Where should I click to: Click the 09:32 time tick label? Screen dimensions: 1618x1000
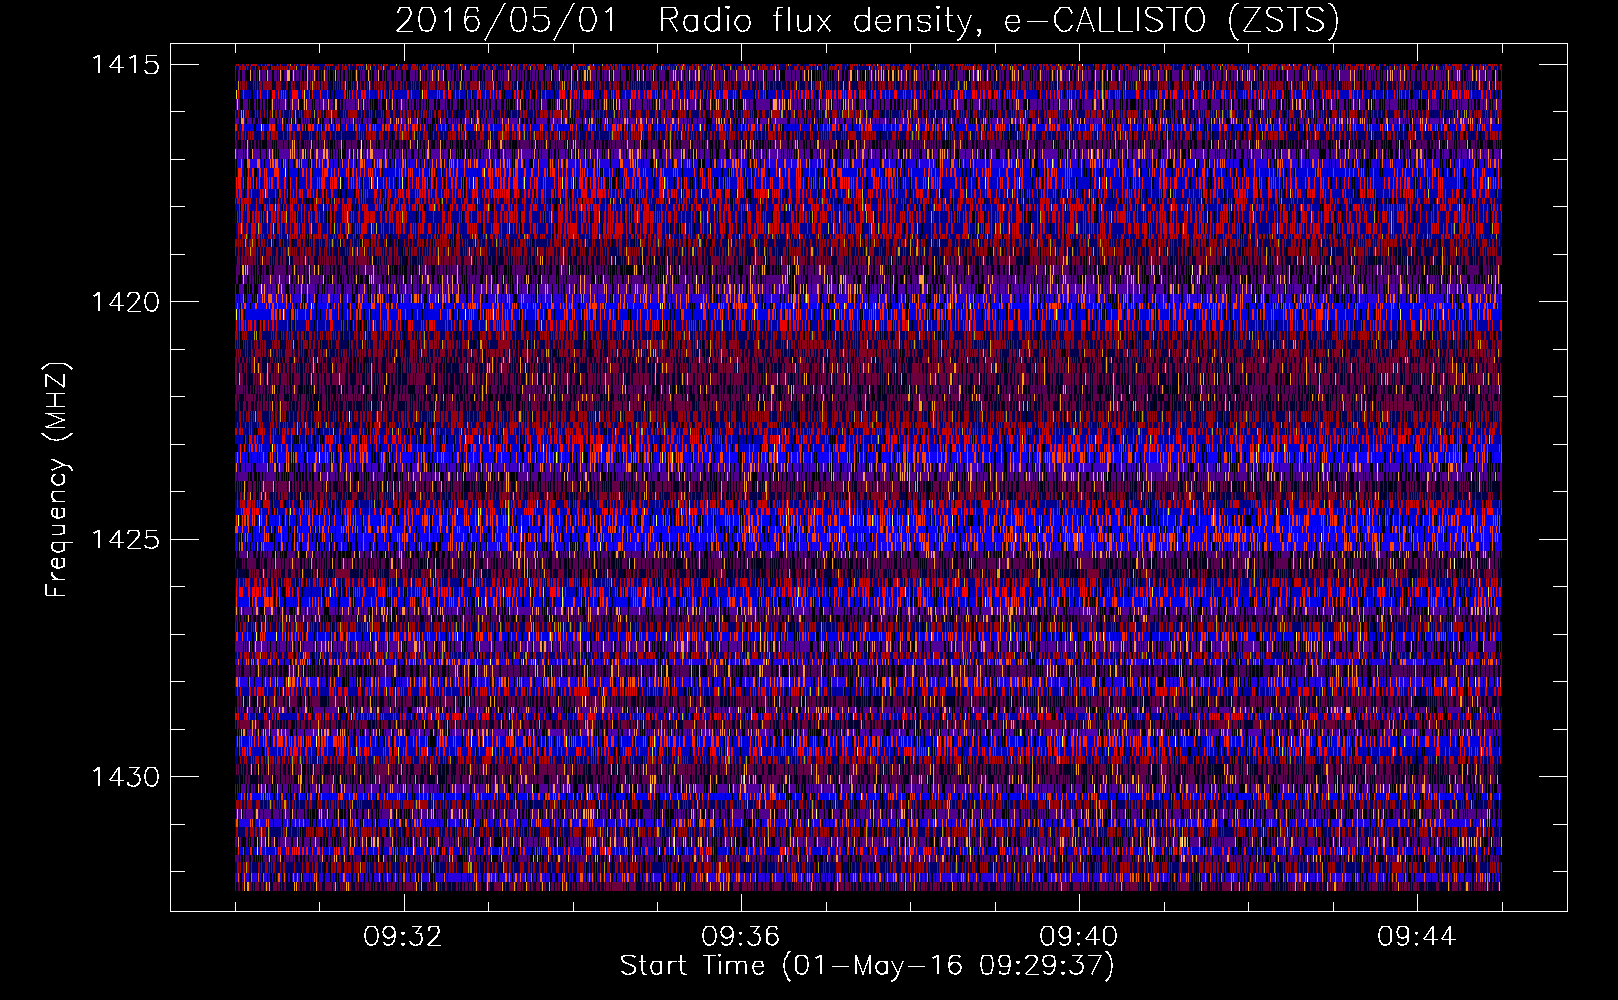coord(403,937)
